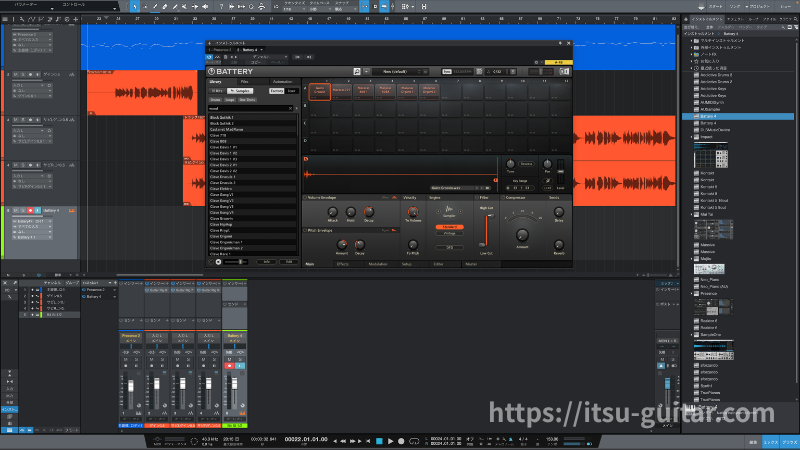Select the Mute tool
This screenshot has width=800, height=450.
pos(185,7)
